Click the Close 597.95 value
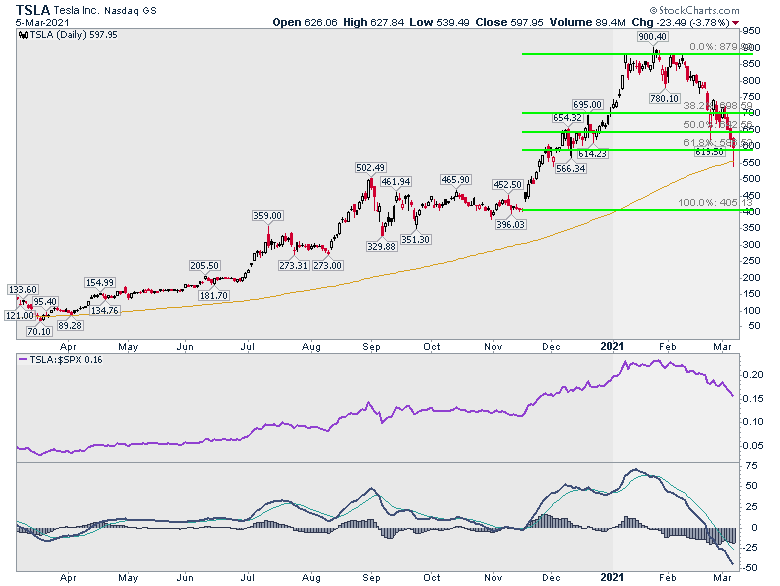Screen dimensions: 780x586 509,22
